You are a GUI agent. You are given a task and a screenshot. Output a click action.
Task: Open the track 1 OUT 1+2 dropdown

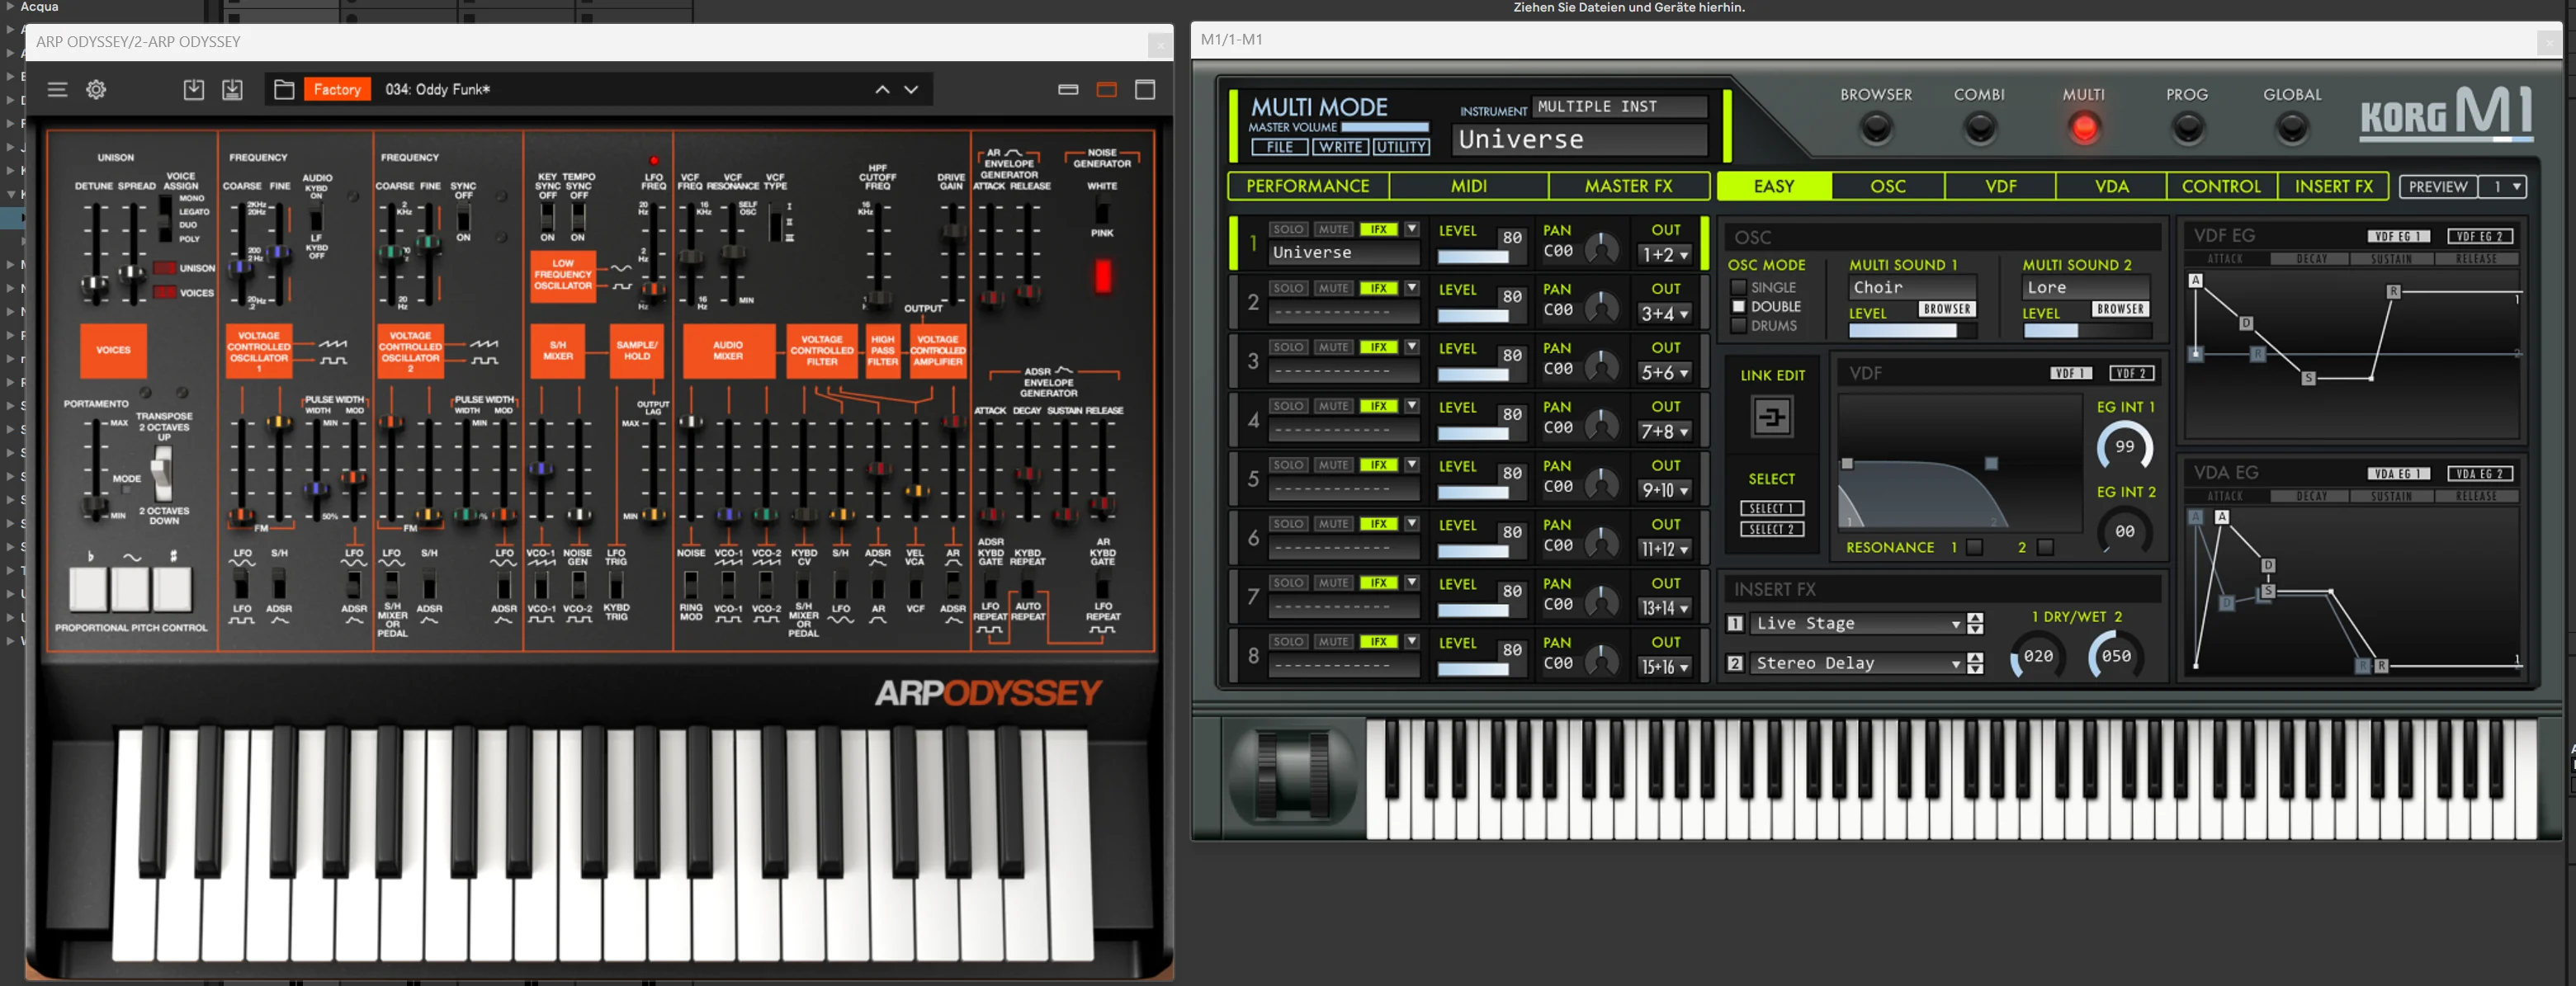point(1665,255)
